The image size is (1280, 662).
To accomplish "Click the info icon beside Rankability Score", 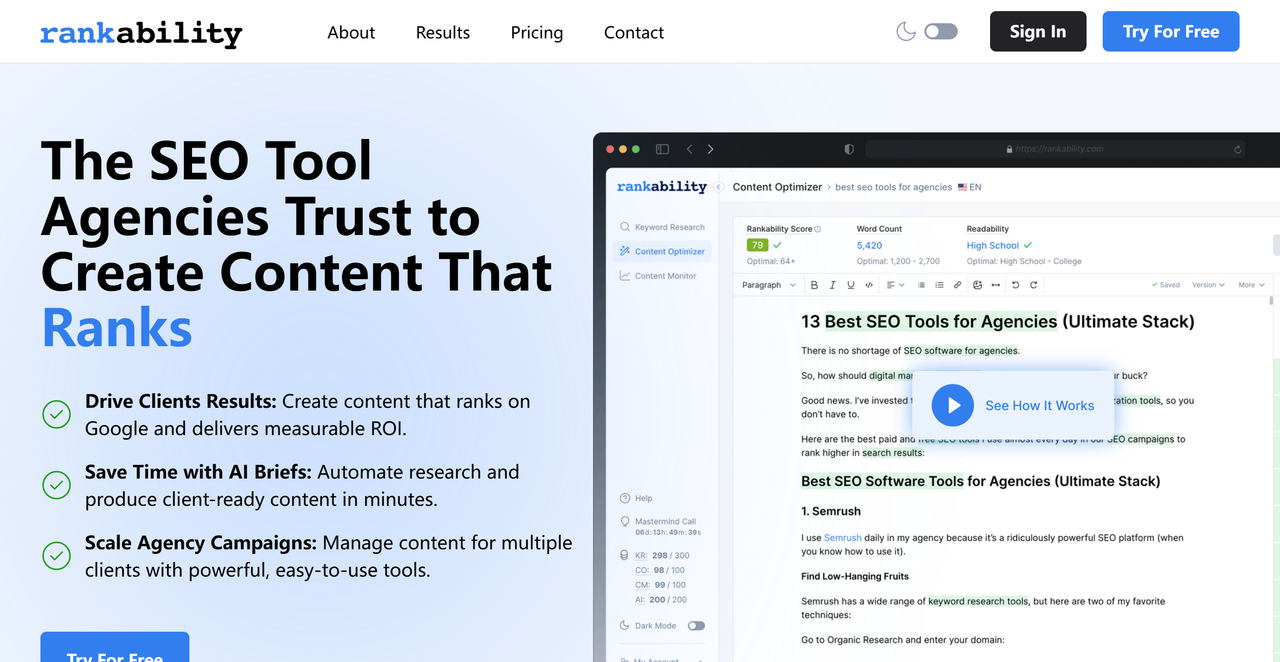I will (x=817, y=229).
